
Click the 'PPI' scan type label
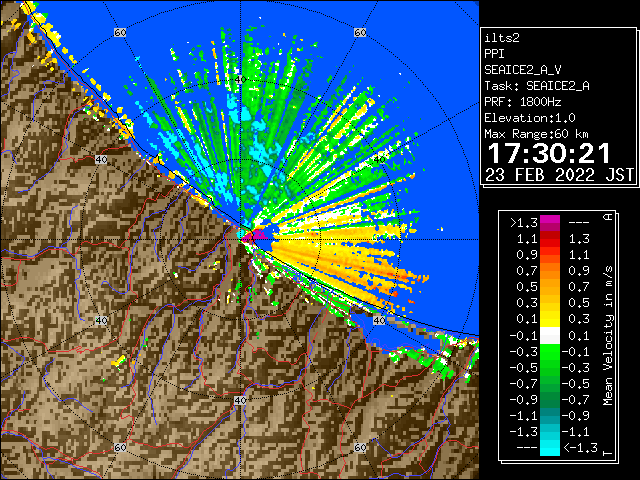tap(494, 54)
